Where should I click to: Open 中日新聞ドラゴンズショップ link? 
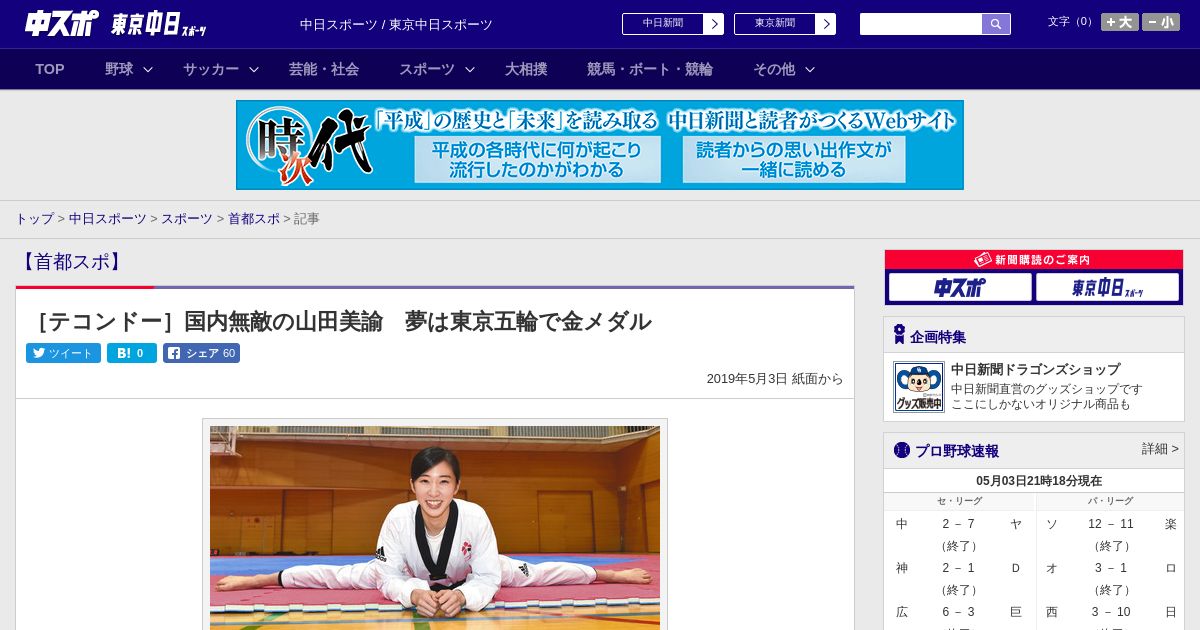click(1035, 369)
